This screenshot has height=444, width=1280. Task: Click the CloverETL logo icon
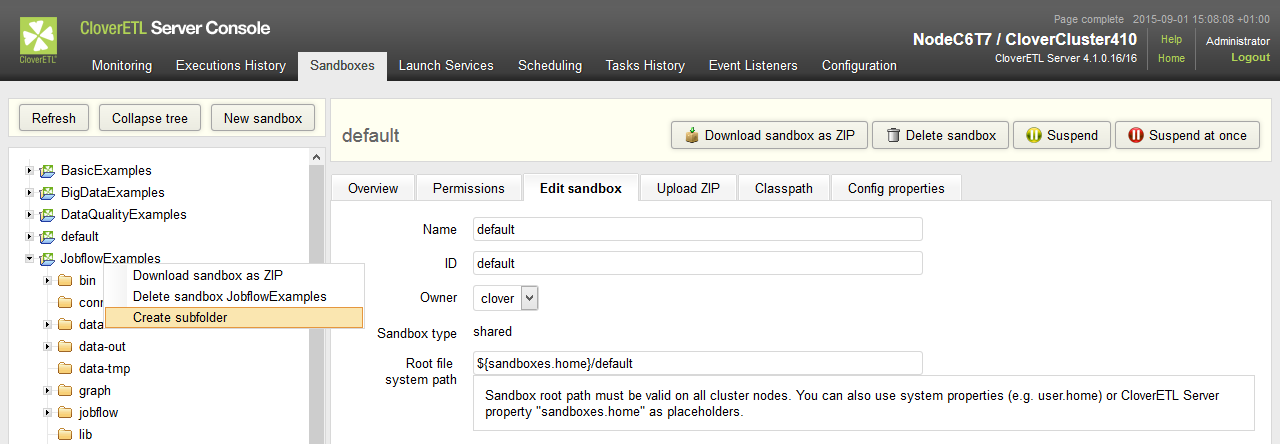[38, 38]
